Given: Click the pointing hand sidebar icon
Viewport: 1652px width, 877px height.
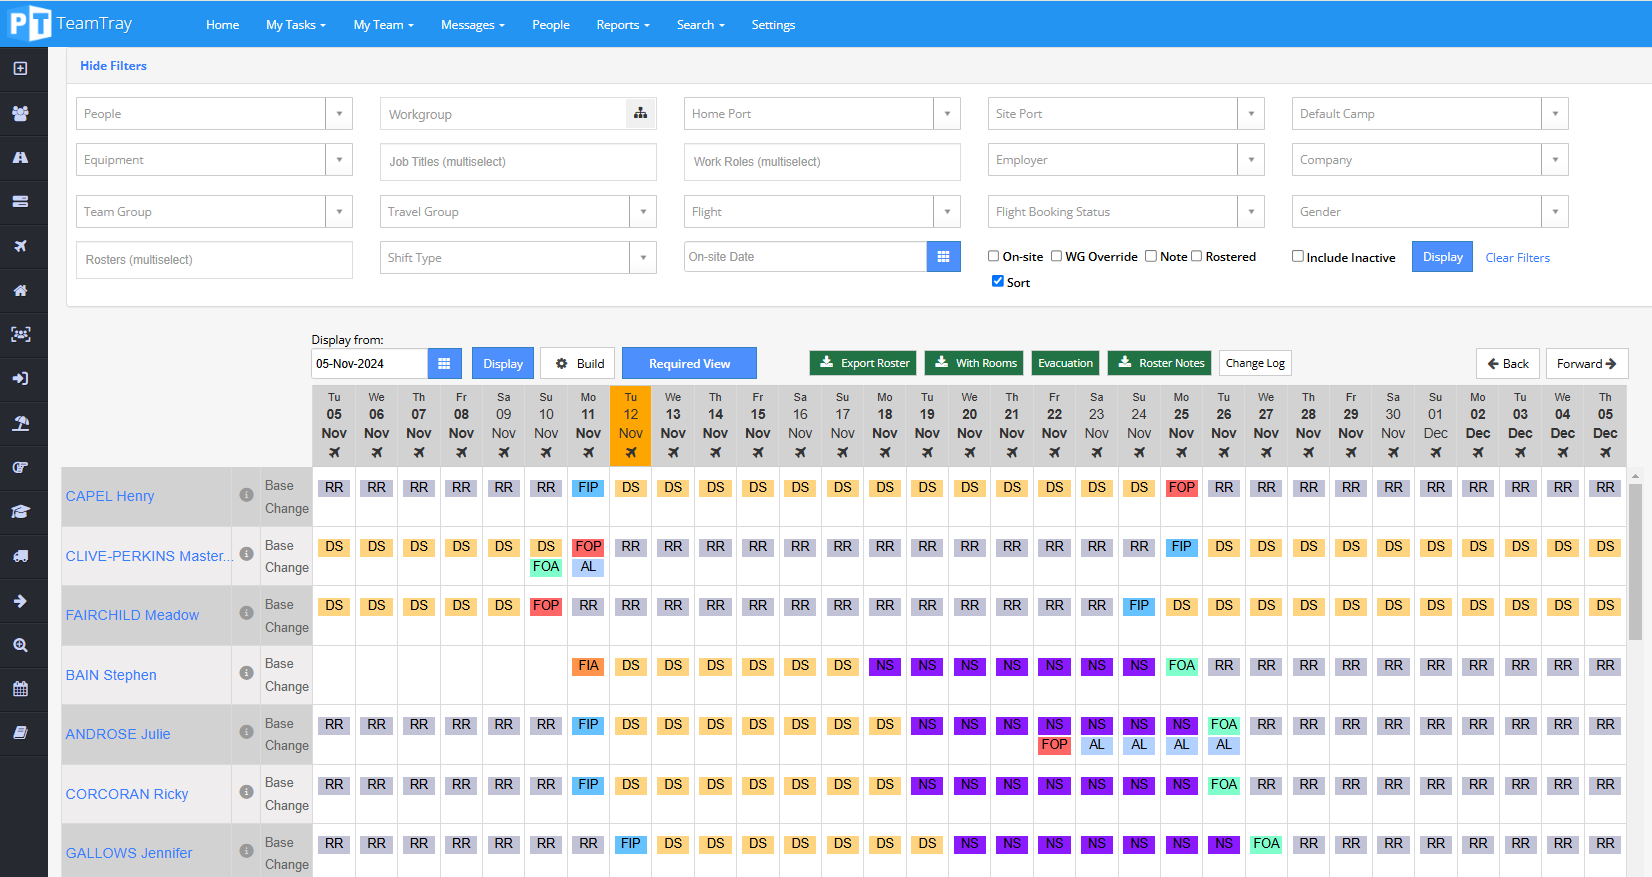Looking at the screenshot, I should click(20, 467).
